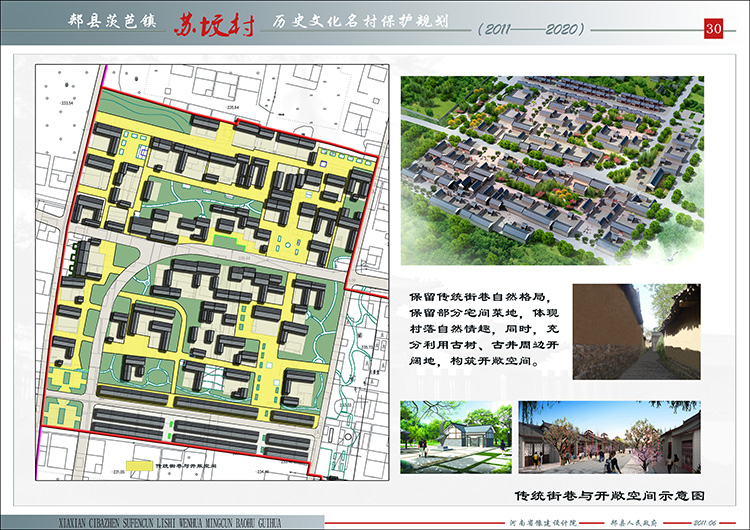The height and width of the screenshot is (530, 750).
Task: Open the courtyard gate rendering thumbnail
Action: tap(454, 438)
